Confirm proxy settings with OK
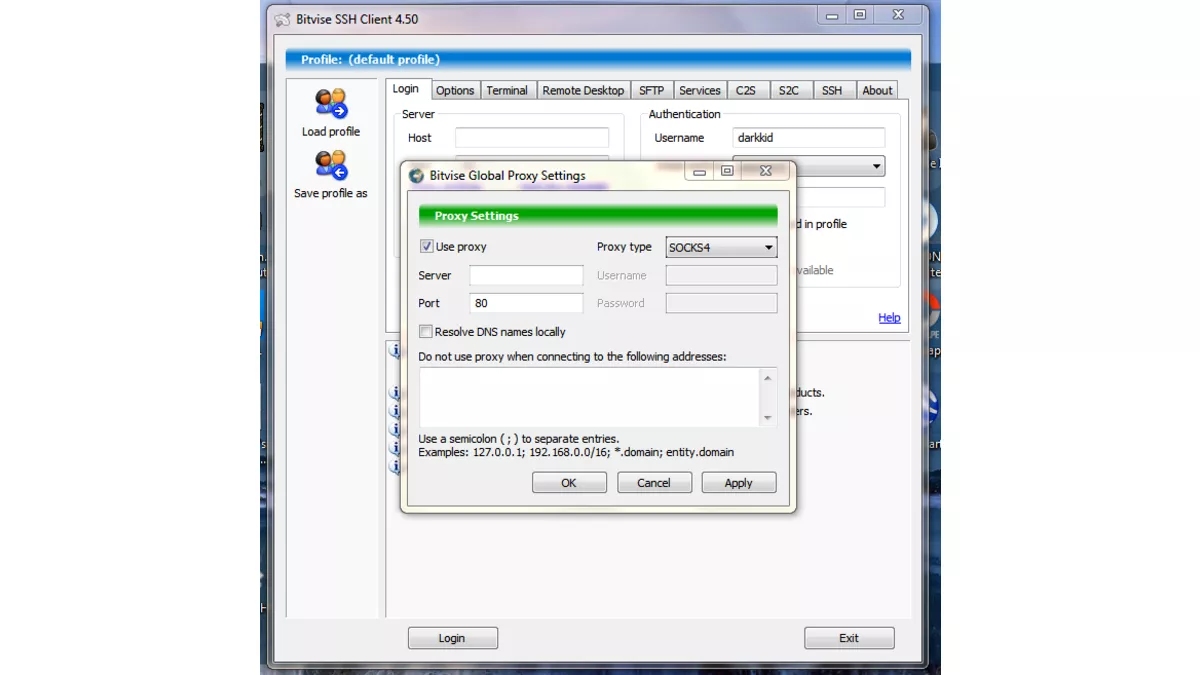Screen dimensions: 1200x675 (x=569, y=482)
